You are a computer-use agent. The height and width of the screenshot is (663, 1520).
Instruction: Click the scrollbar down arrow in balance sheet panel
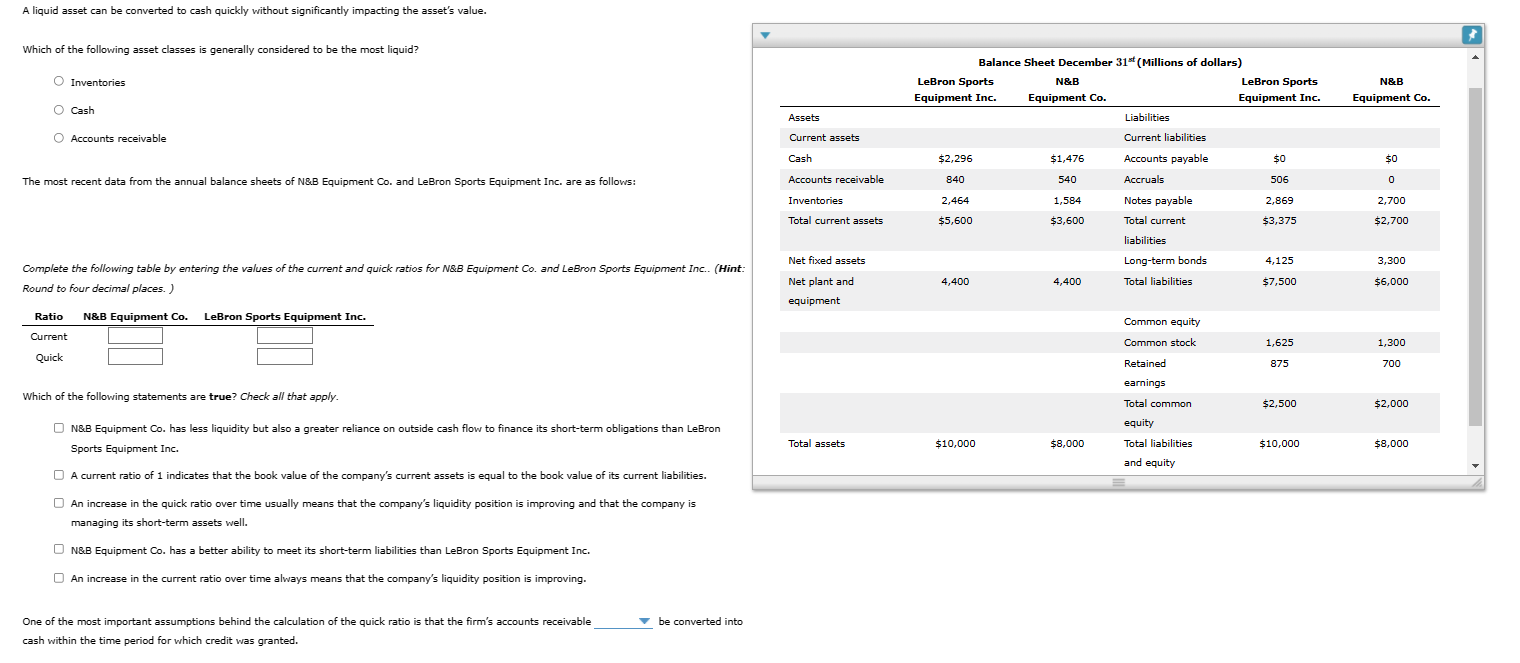tap(1475, 465)
